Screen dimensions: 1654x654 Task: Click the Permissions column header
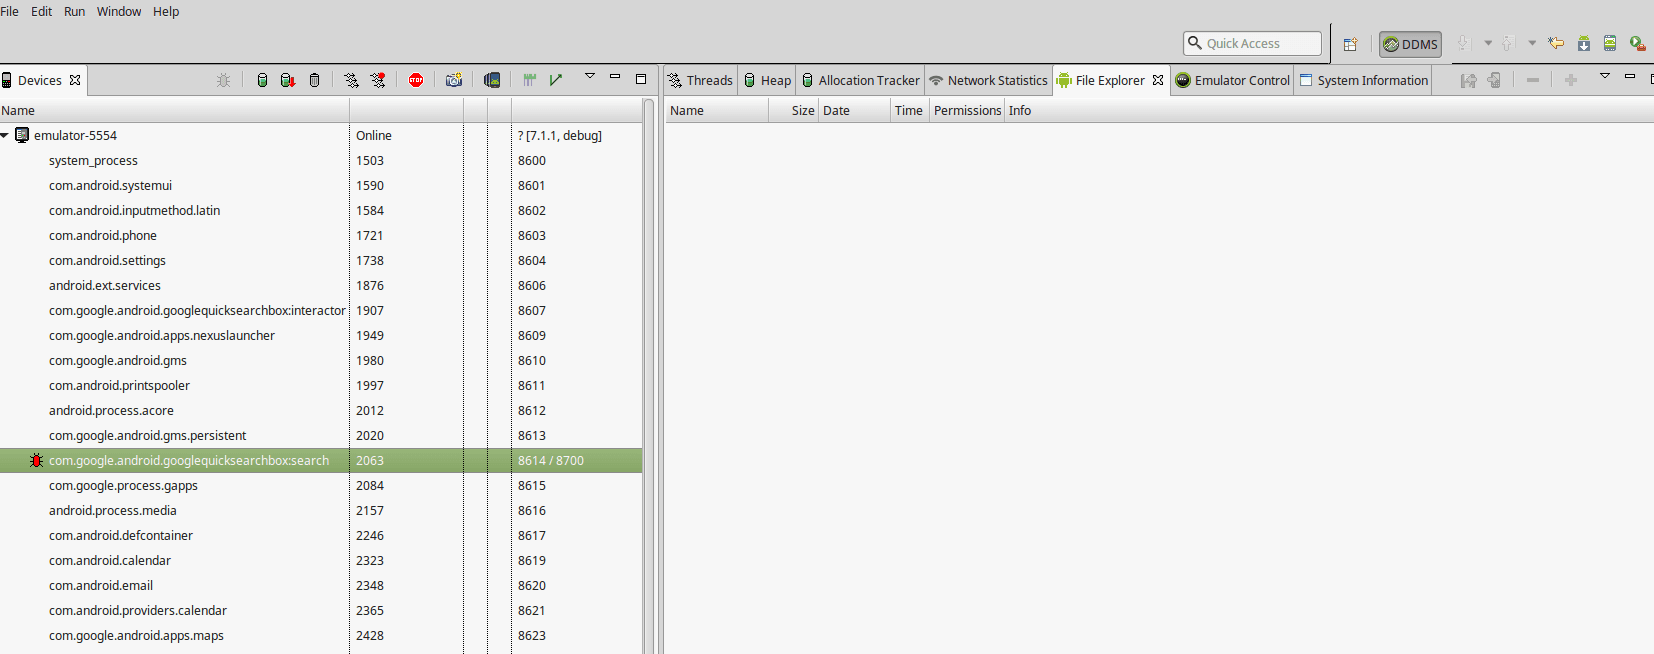click(x=967, y=110)
